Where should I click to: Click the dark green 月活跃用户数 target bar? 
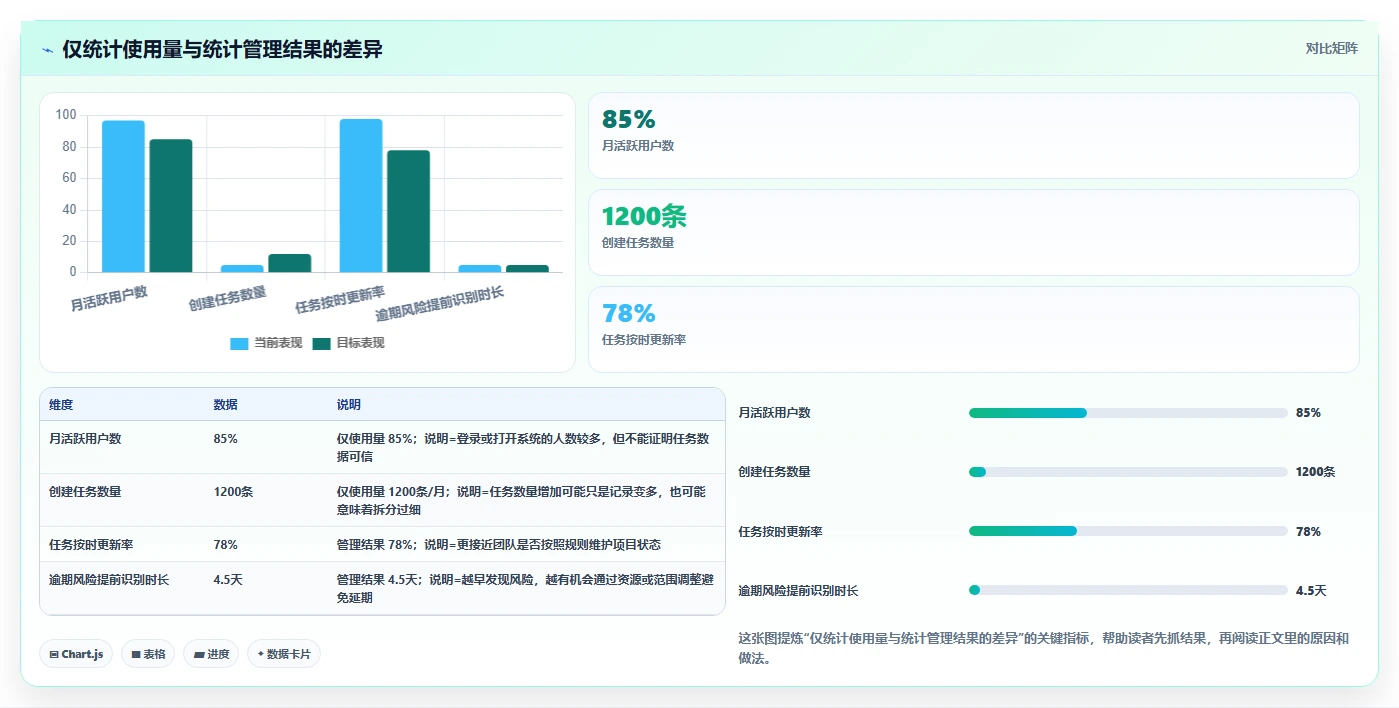point(171,206)
